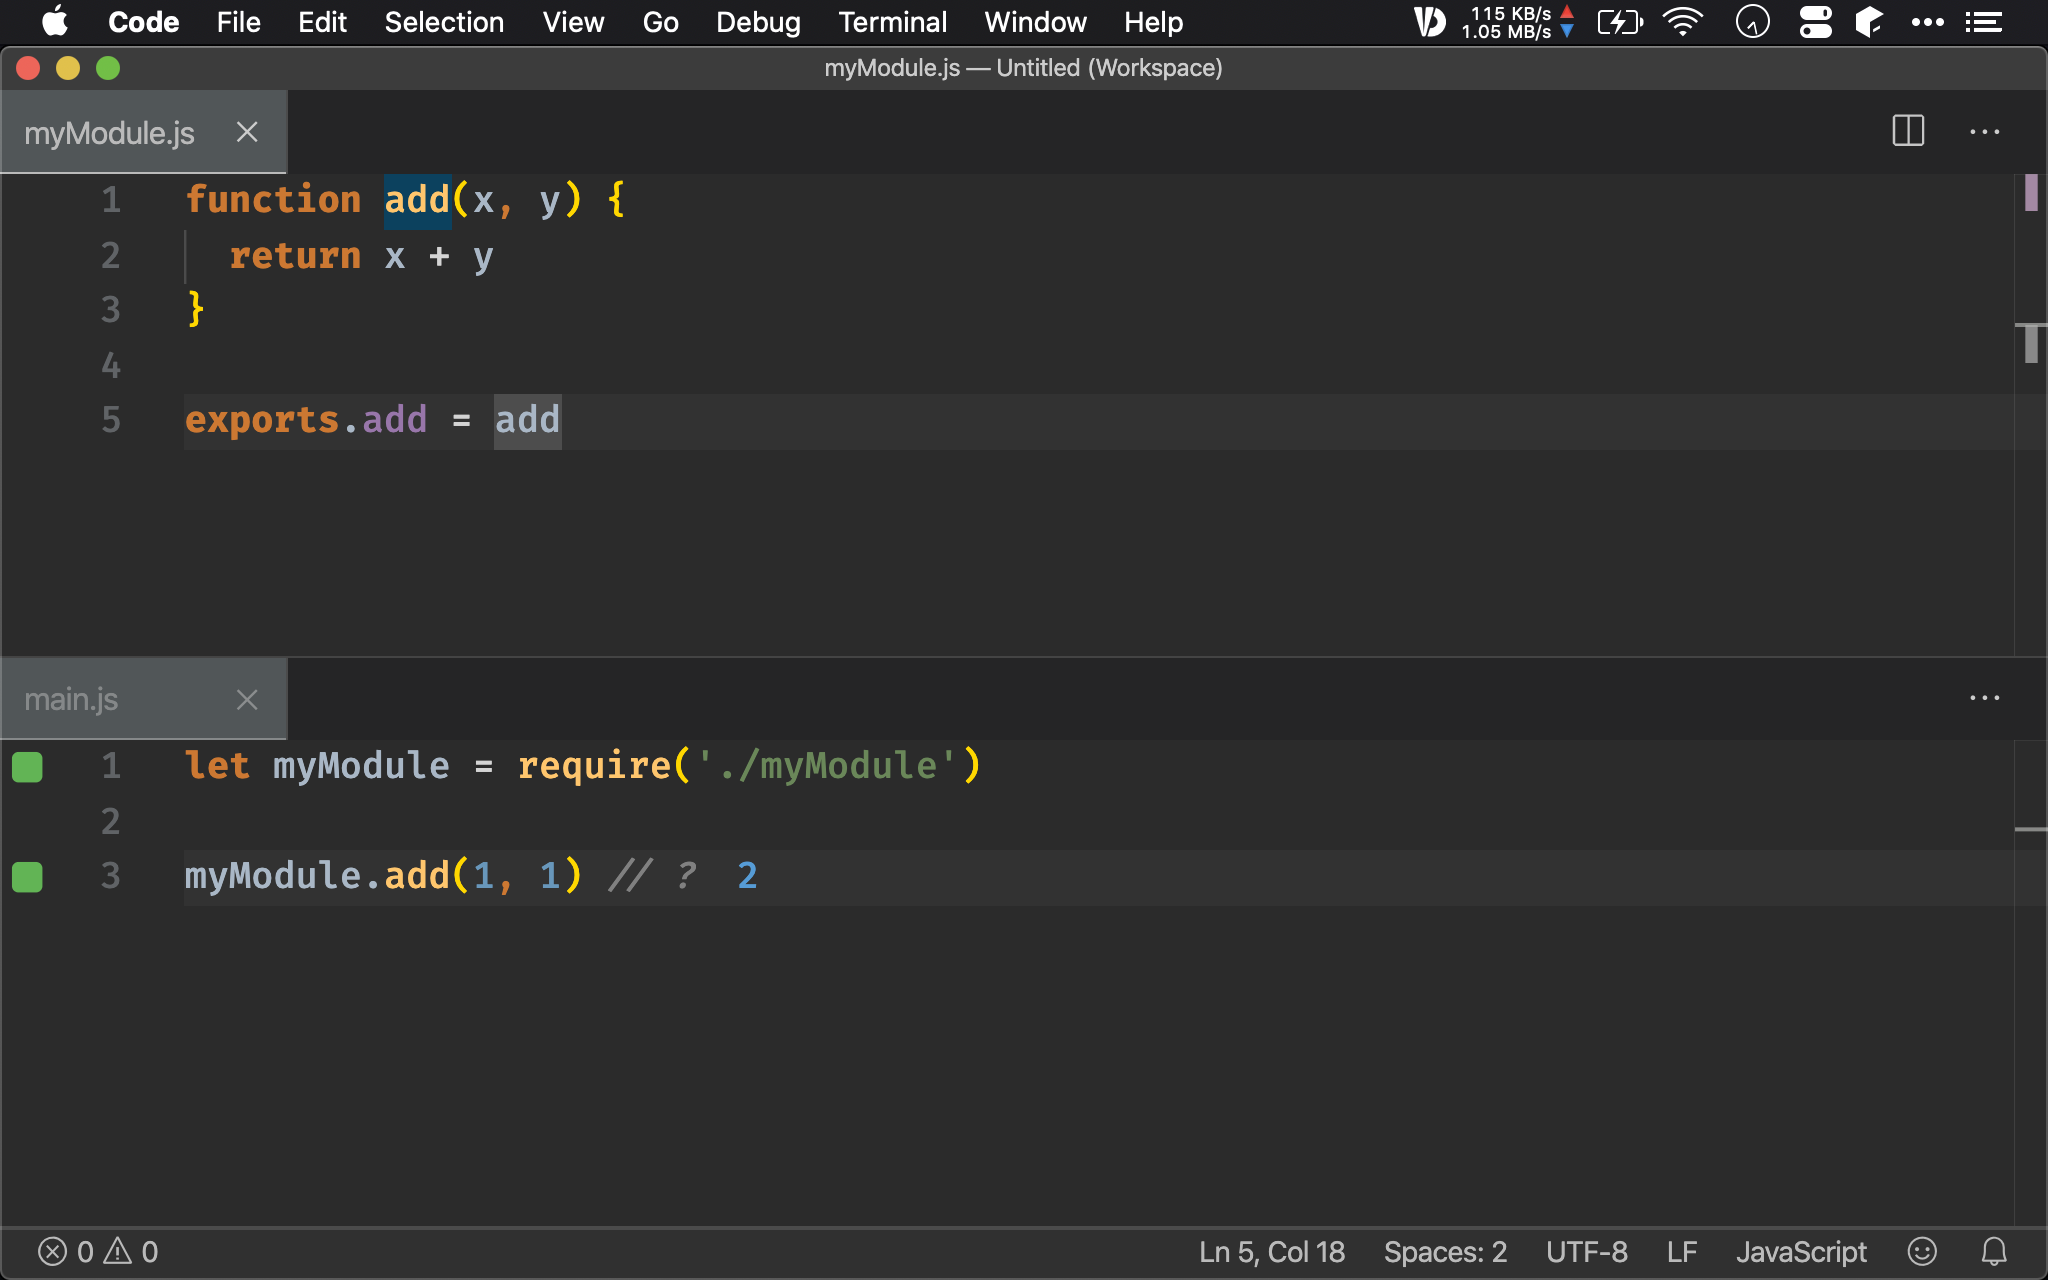Open the notifications bell icon
This screenshot has width=2048, height=1280.
pos(1994,1251)
